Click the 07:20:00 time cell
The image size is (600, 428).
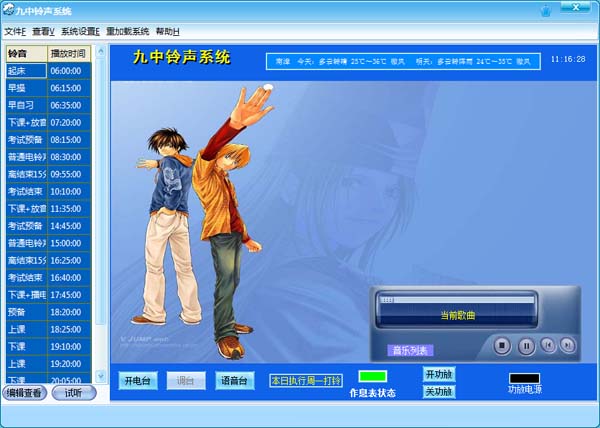pyautogui.click(x=69, y=122)
